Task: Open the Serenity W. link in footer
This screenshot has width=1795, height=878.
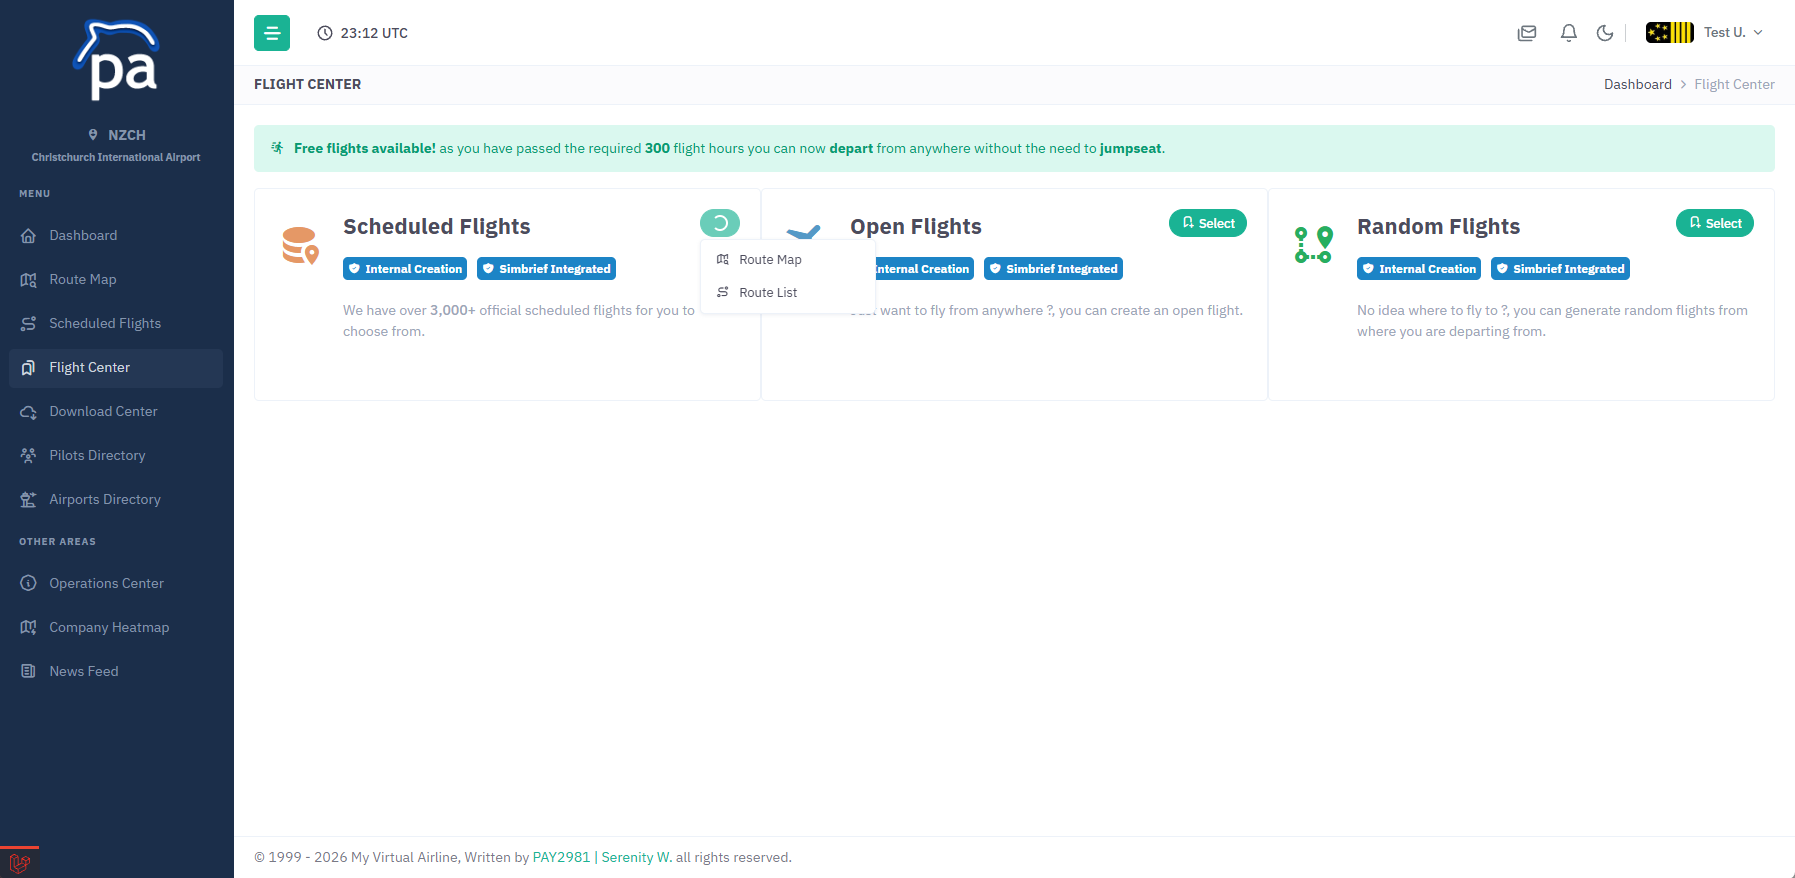Action: (x=637, y=857)
